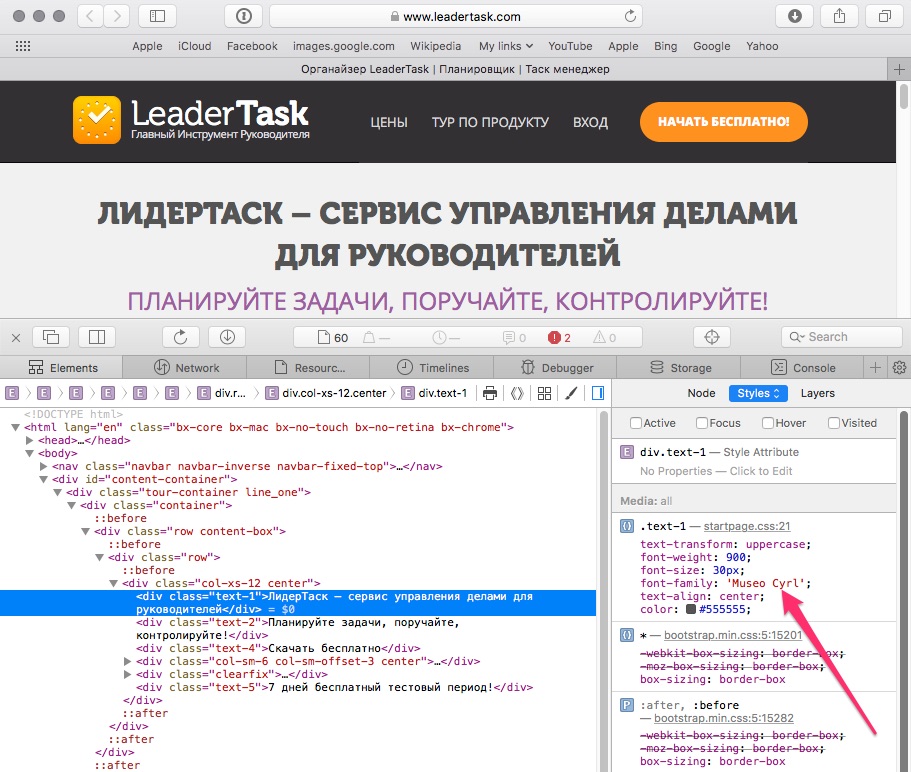Open a new tab with plus button
The height and width of the screenshot is (772, 911).
coord(899,70)
